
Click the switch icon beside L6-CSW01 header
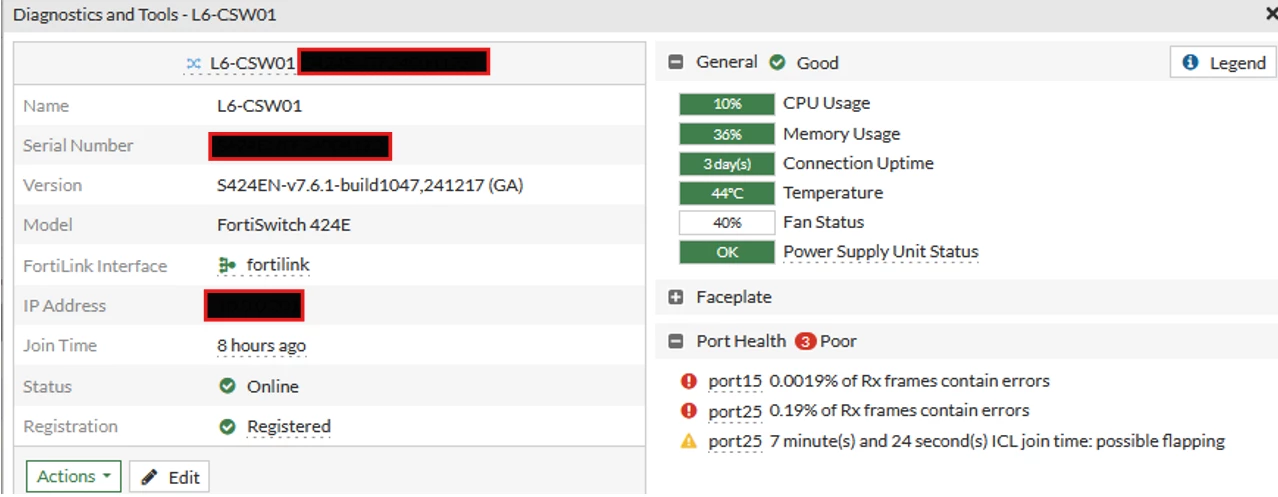coord(194,63)
